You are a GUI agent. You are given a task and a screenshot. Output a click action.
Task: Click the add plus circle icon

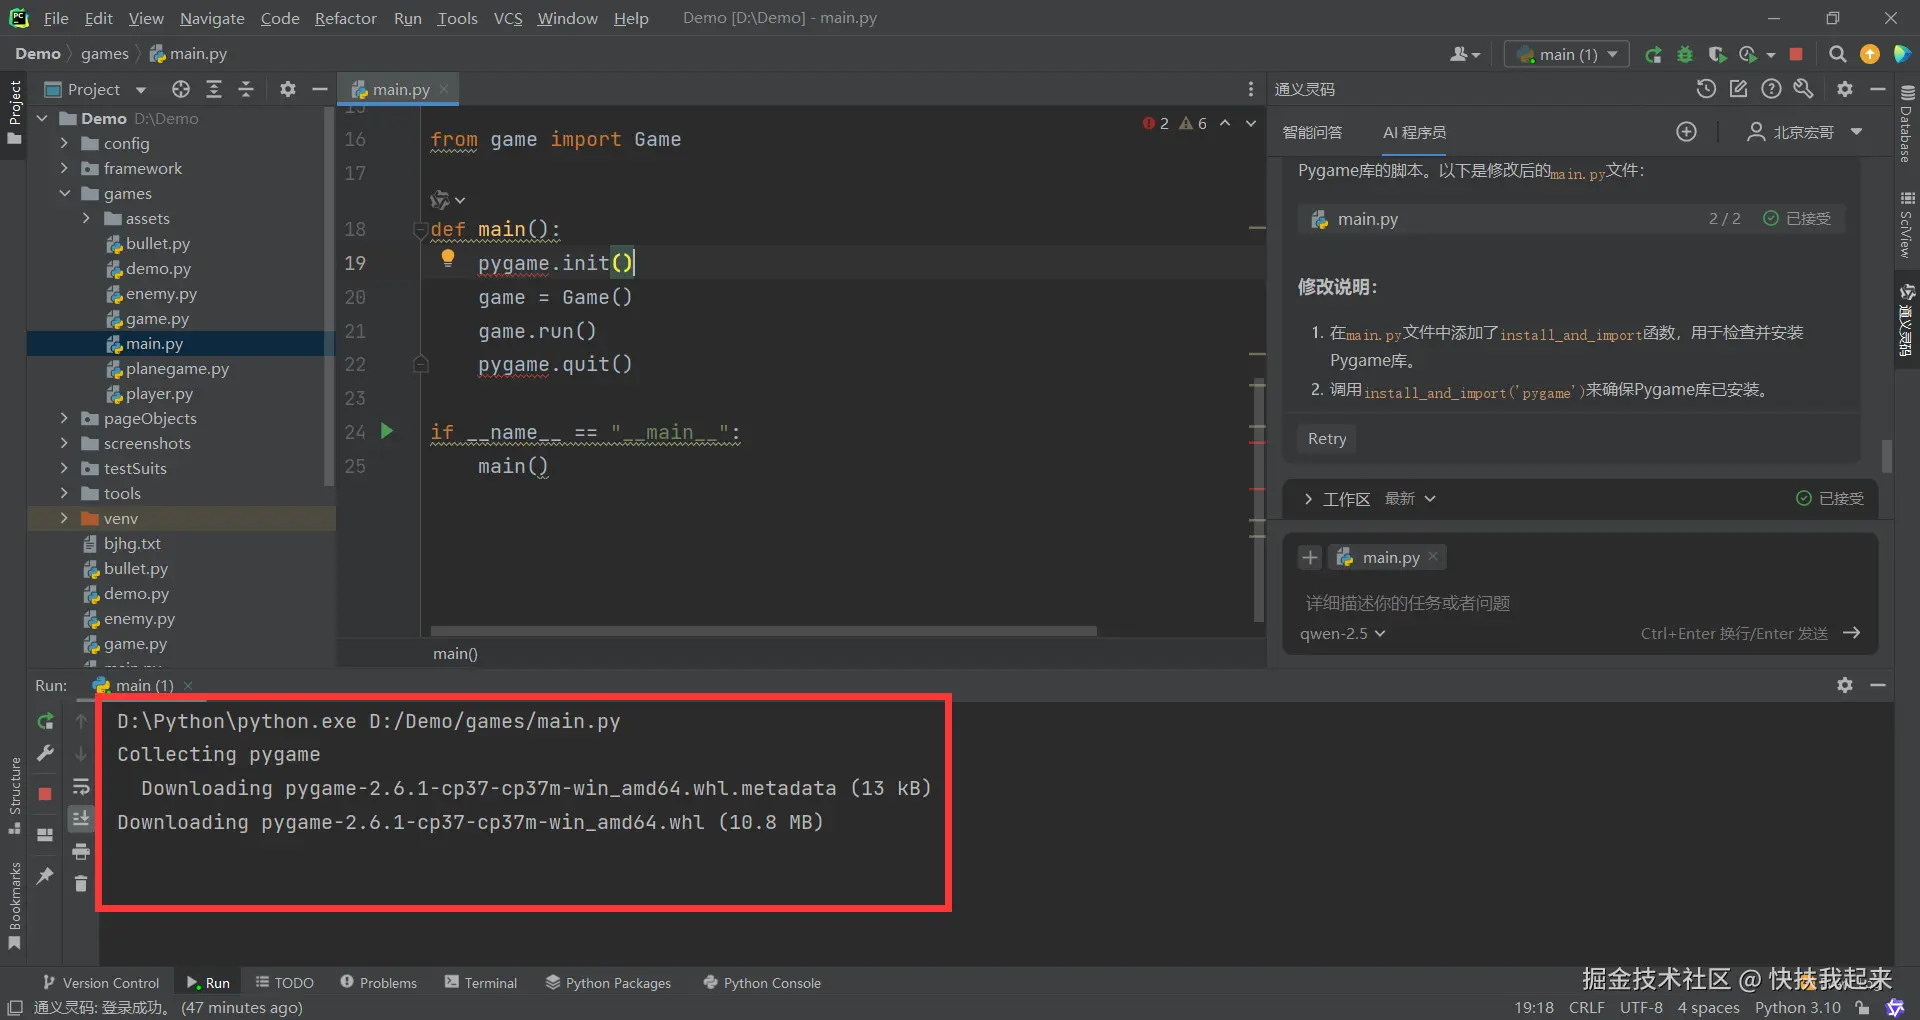pyautogui.click(x=1686, y=132)
